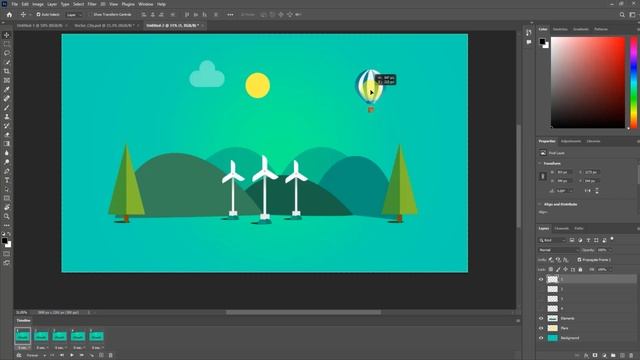This screenshot has width=640, height=360.
Task: Add a layer style (fx) icon
Action: click(586, 356)
